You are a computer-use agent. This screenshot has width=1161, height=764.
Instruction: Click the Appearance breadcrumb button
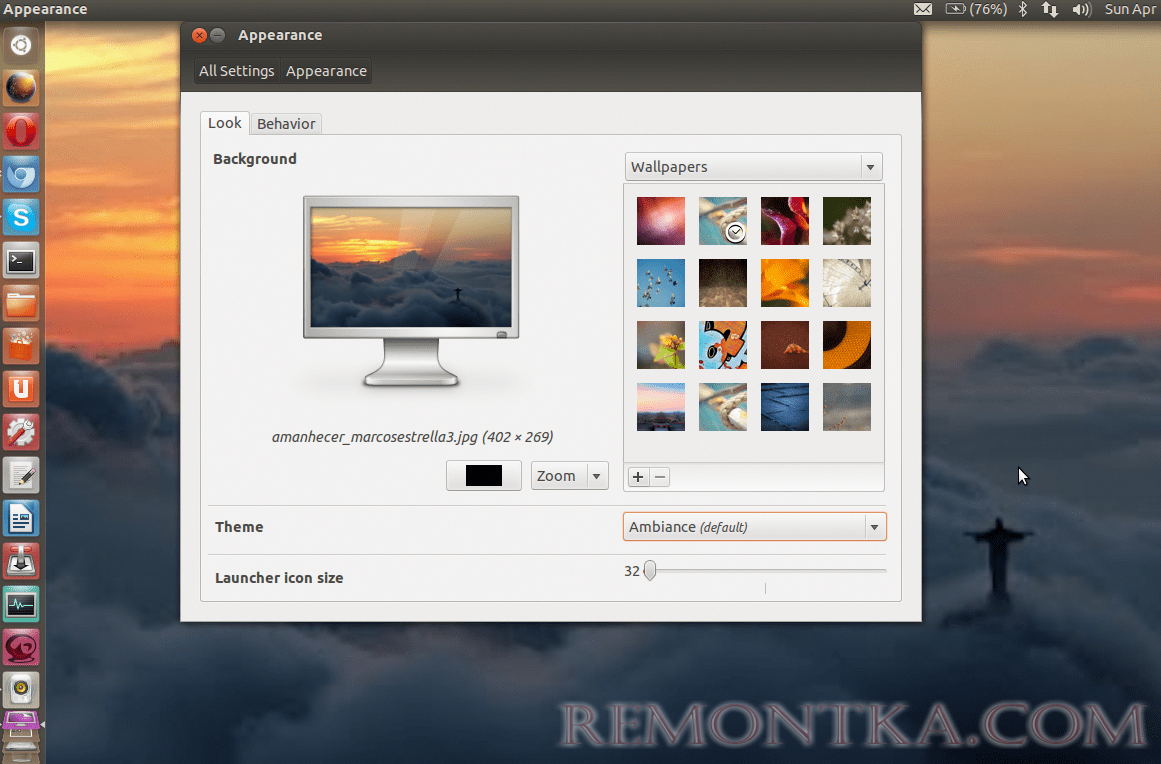click(327, 71)
